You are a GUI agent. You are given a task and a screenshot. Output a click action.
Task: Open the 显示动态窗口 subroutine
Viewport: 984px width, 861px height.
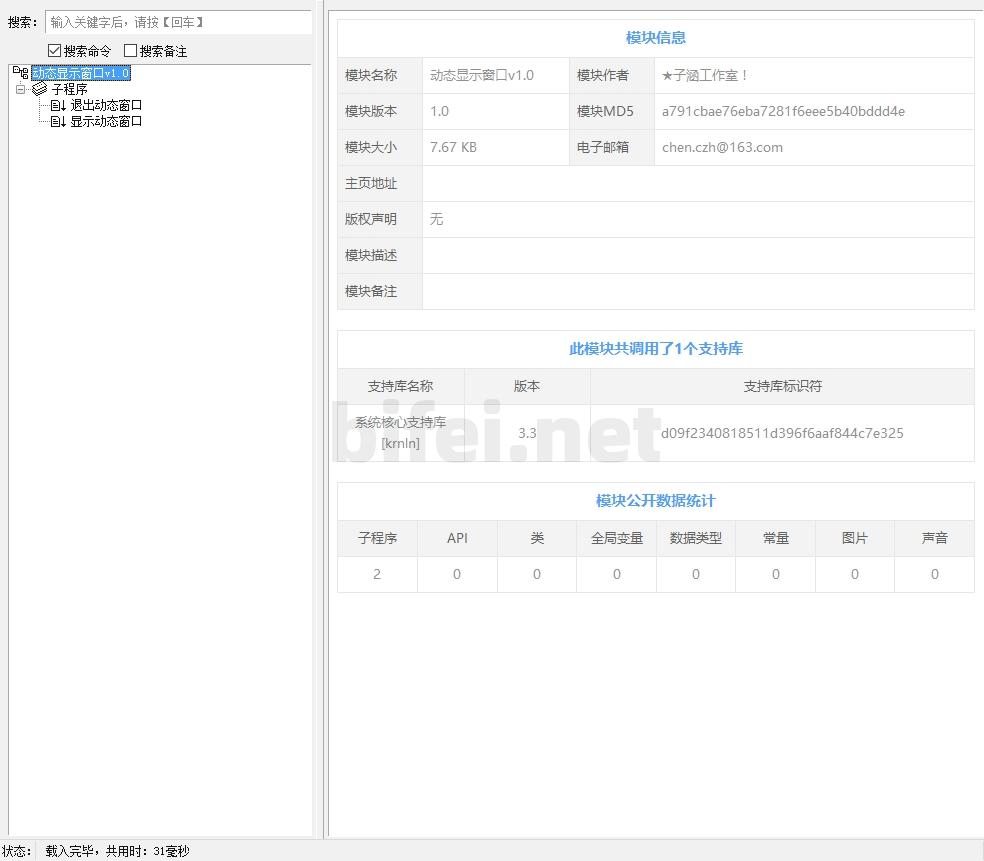[x=106, y=121]
